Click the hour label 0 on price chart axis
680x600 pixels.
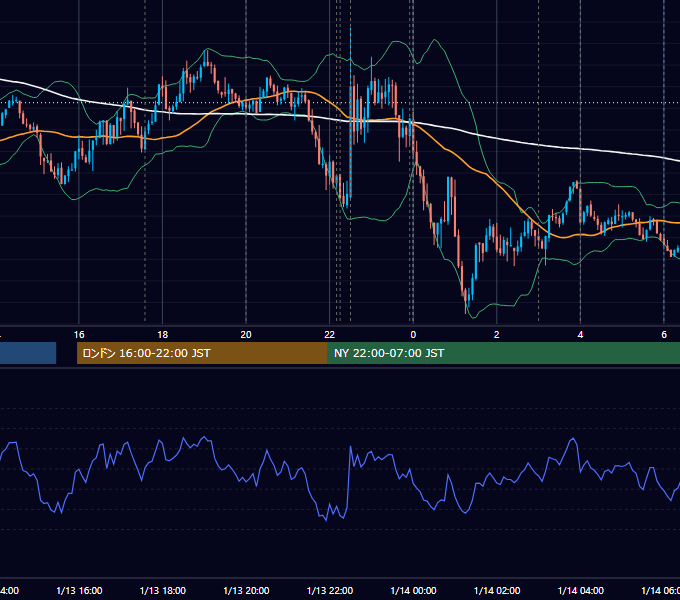[413, 335]
